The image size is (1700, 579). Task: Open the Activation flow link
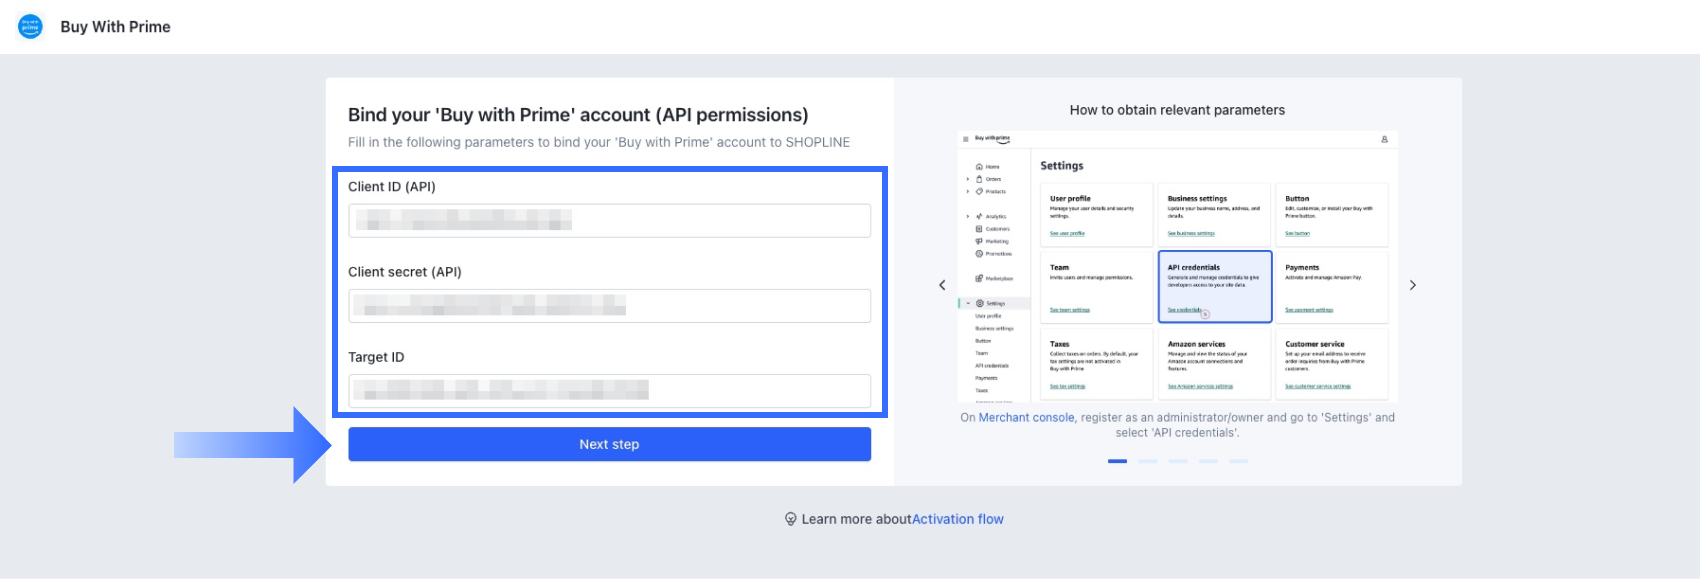[957, 519]
